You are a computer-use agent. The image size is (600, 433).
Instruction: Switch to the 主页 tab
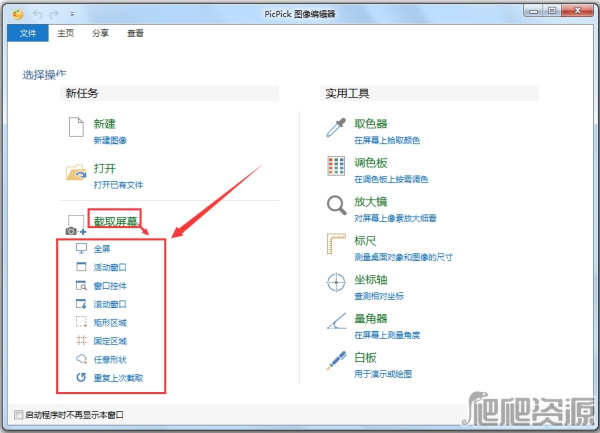click(x=65, y=33)
